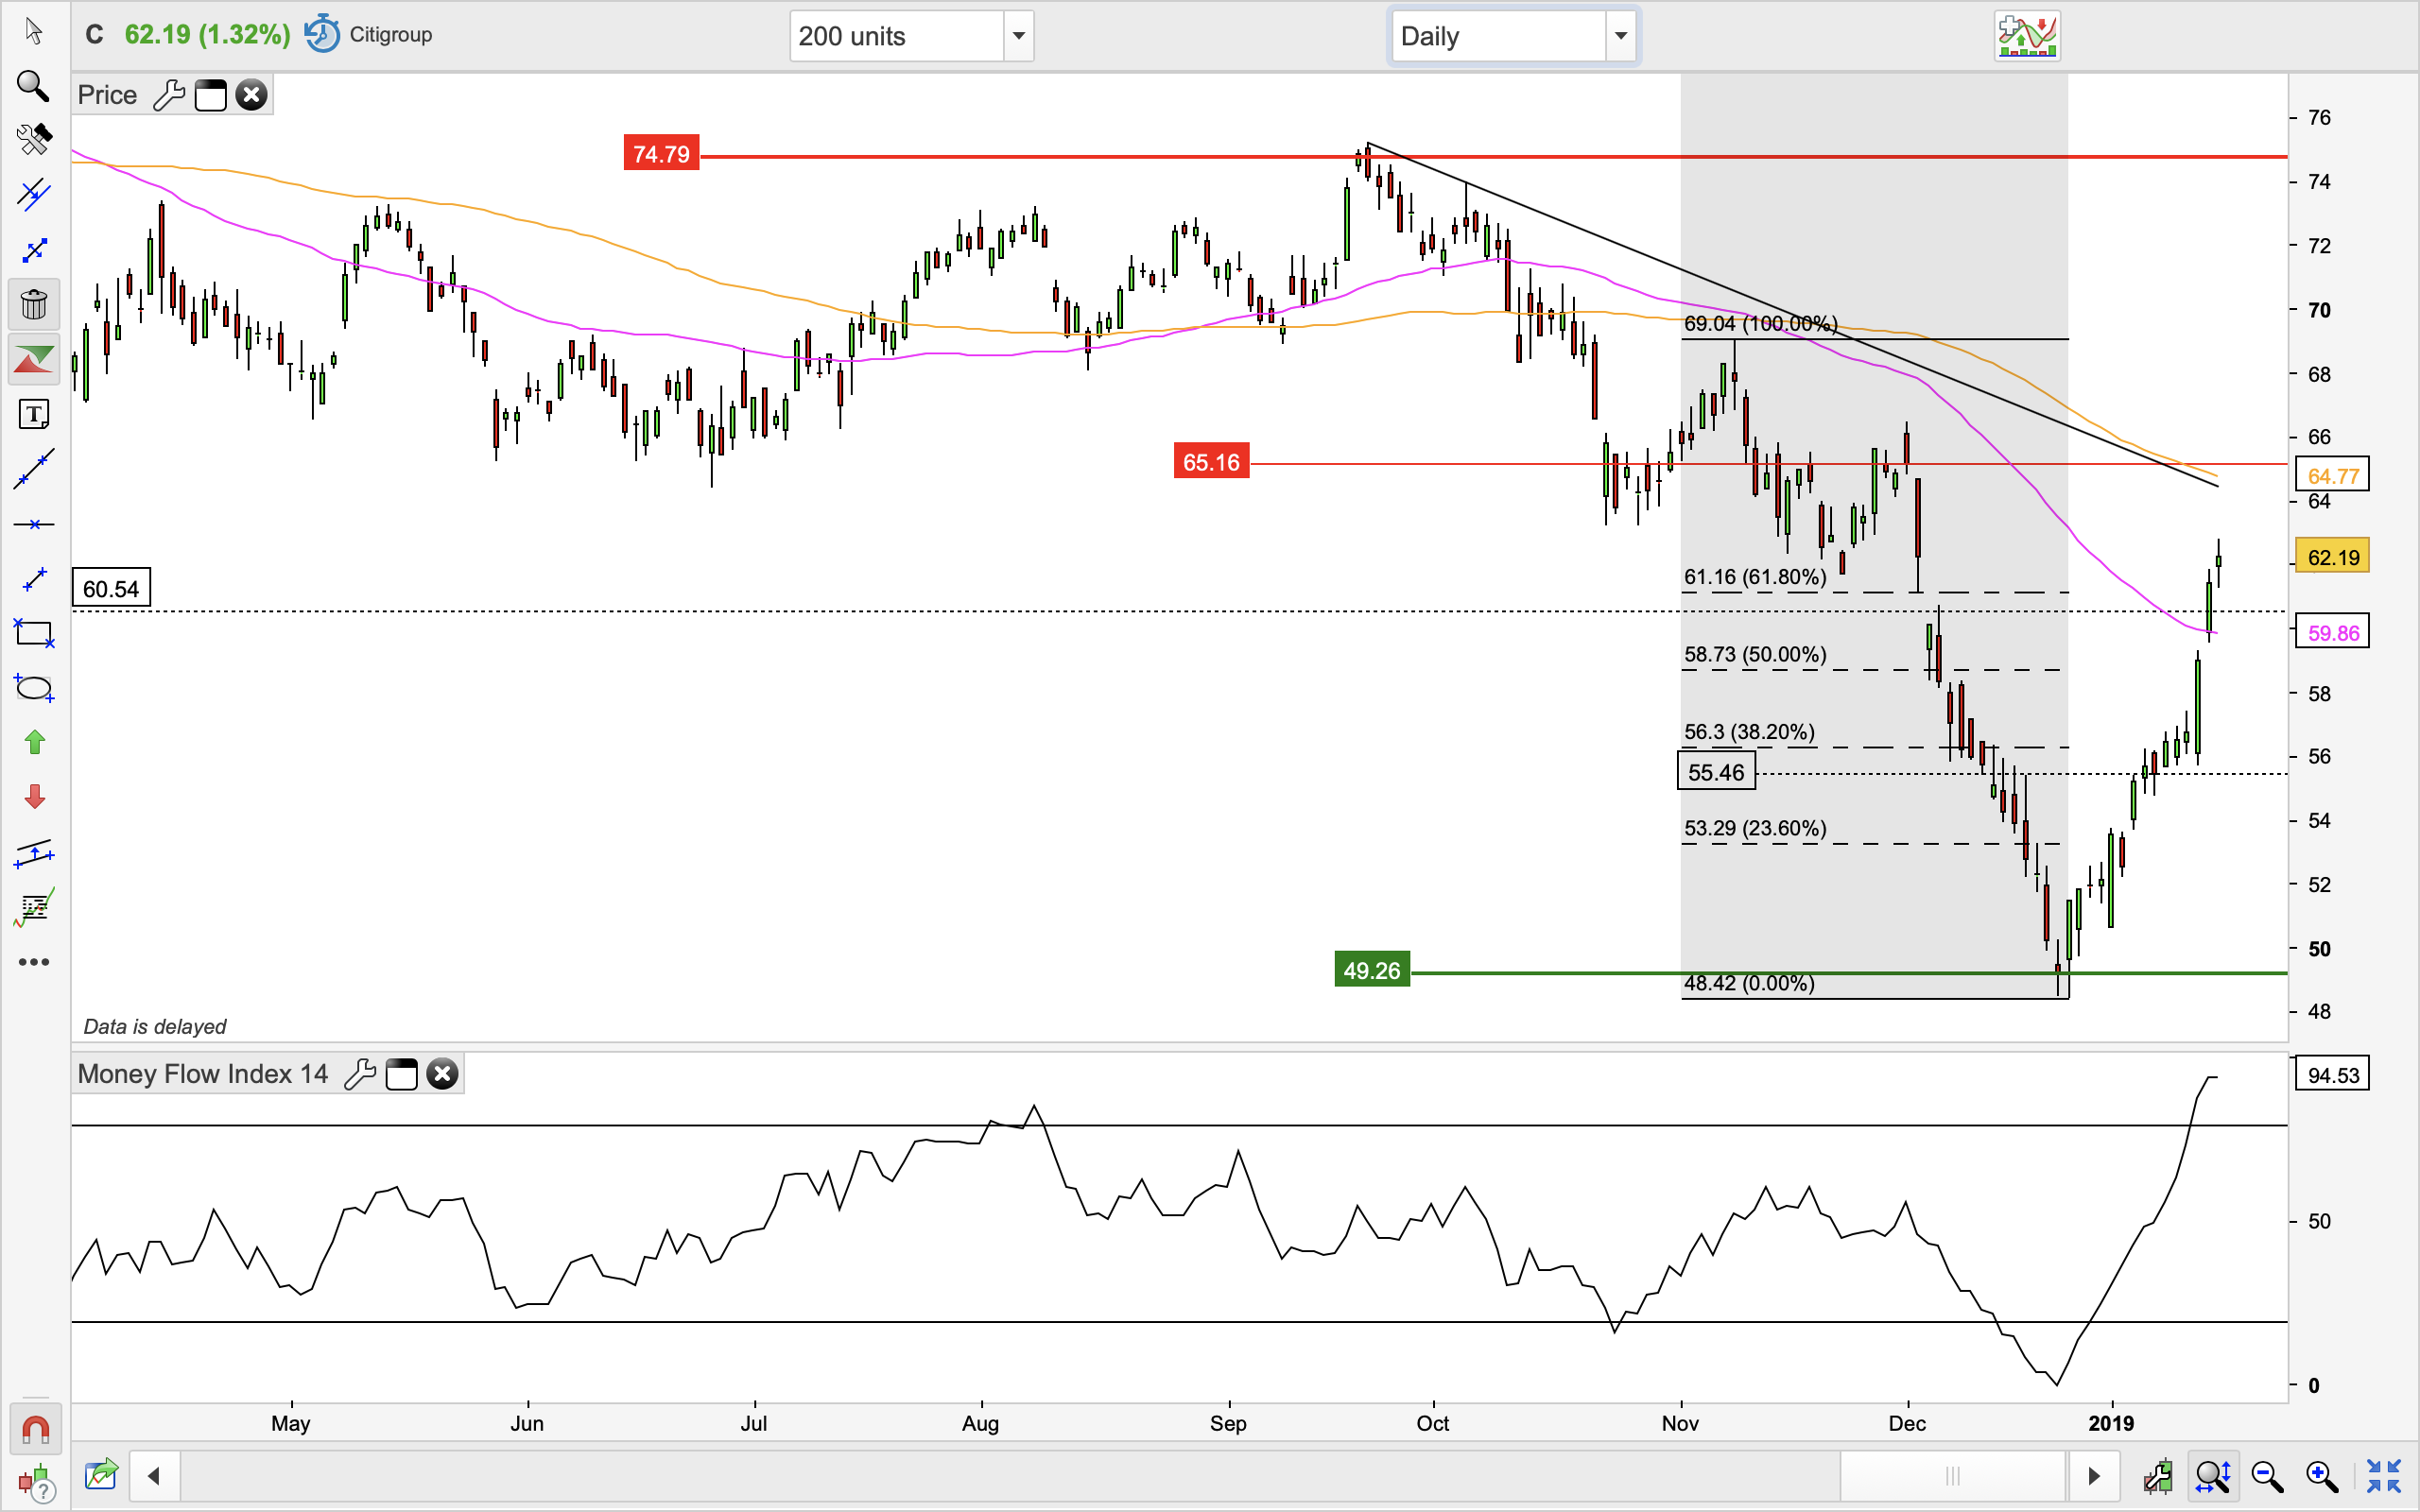Close the Price panel
2420x1512 pixels.
pyautogui.click(x=252, y=95)
